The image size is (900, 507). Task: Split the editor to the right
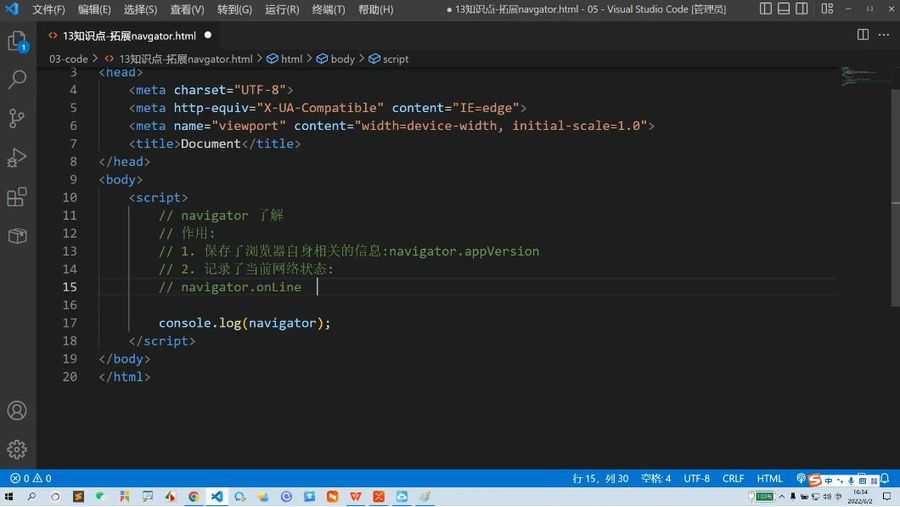point(863,35)
